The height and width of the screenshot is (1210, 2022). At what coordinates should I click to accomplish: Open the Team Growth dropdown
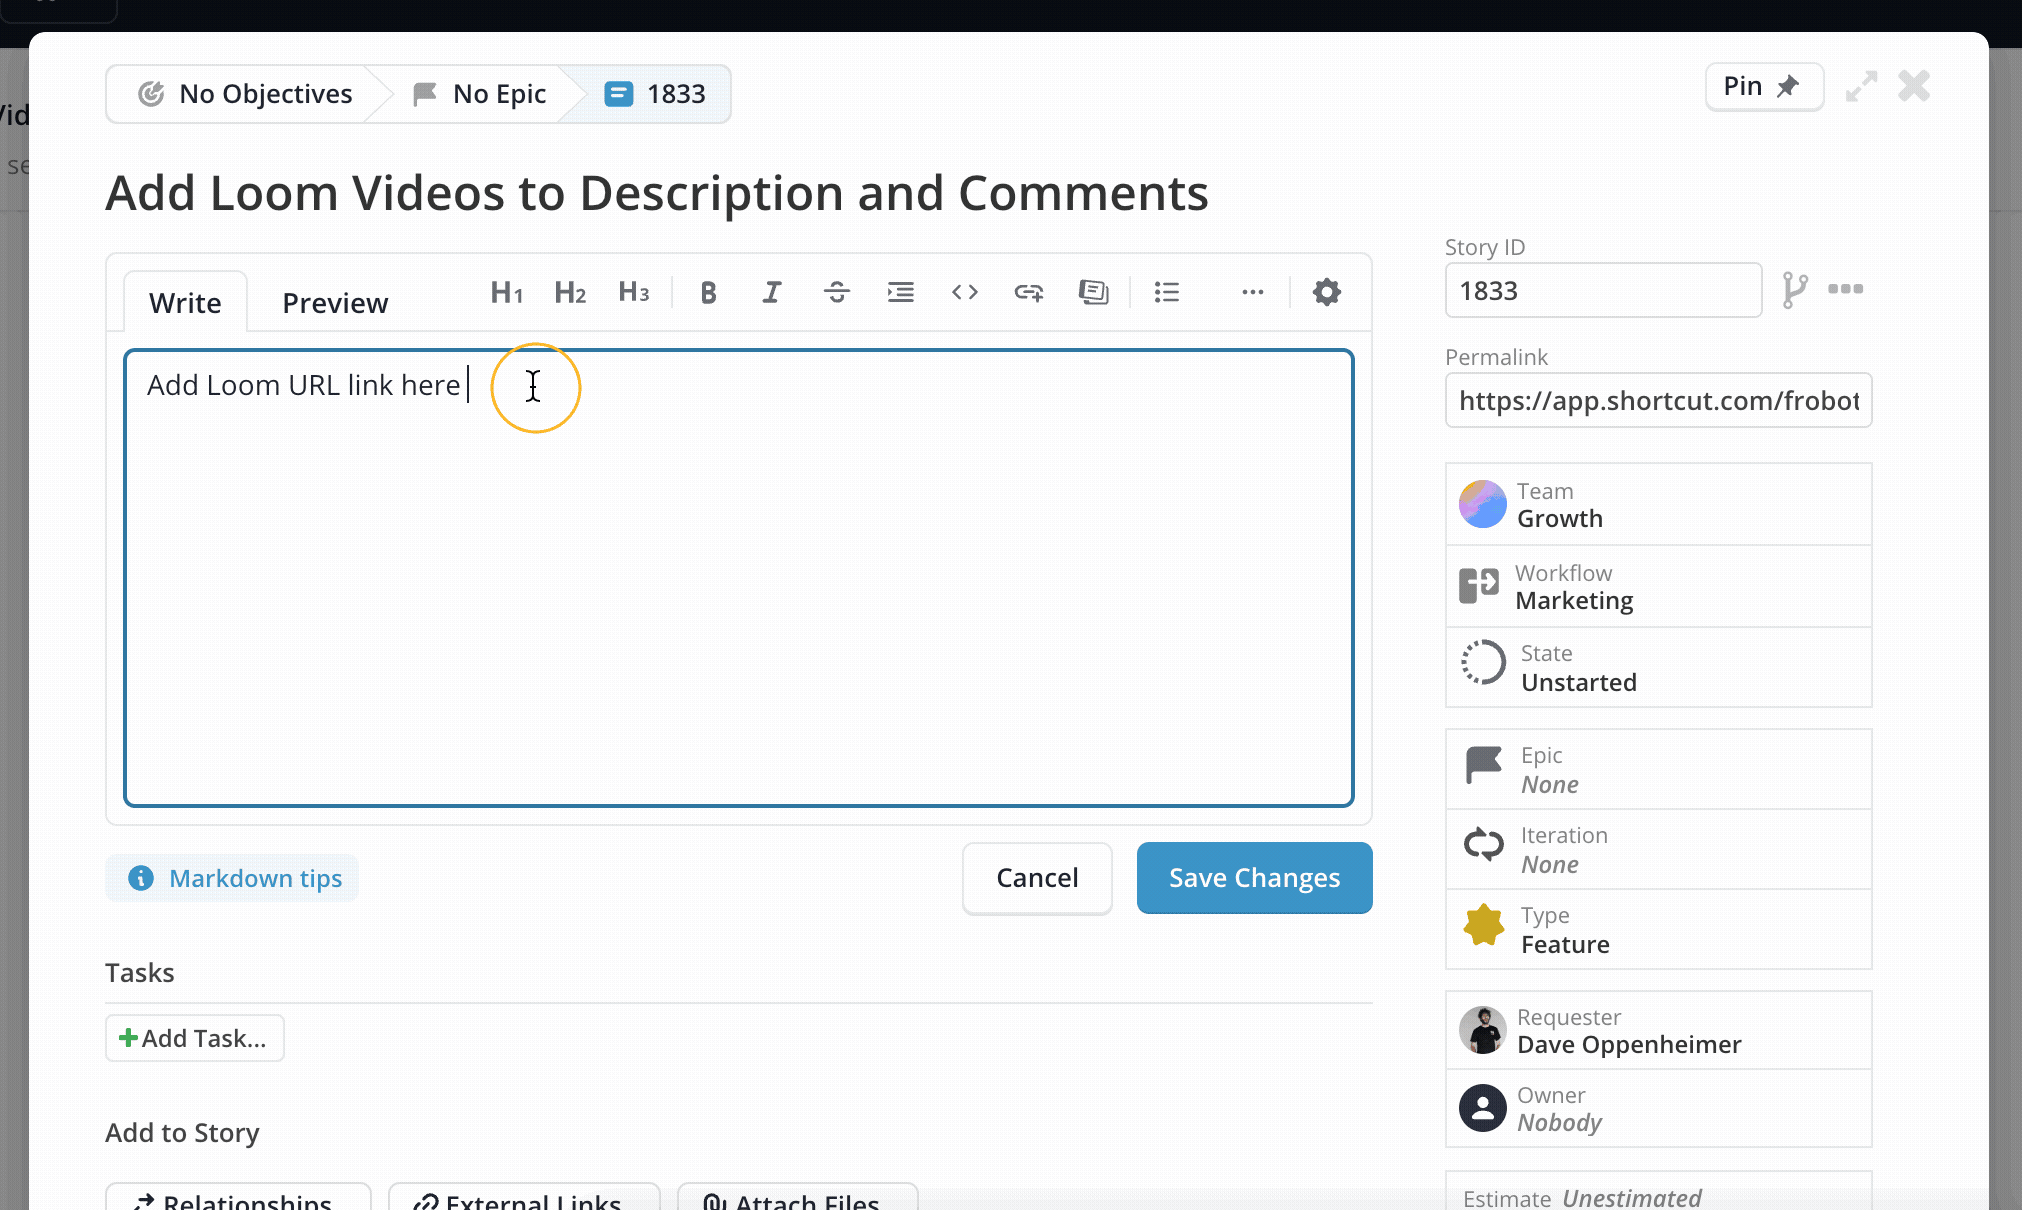(1658, 504)
